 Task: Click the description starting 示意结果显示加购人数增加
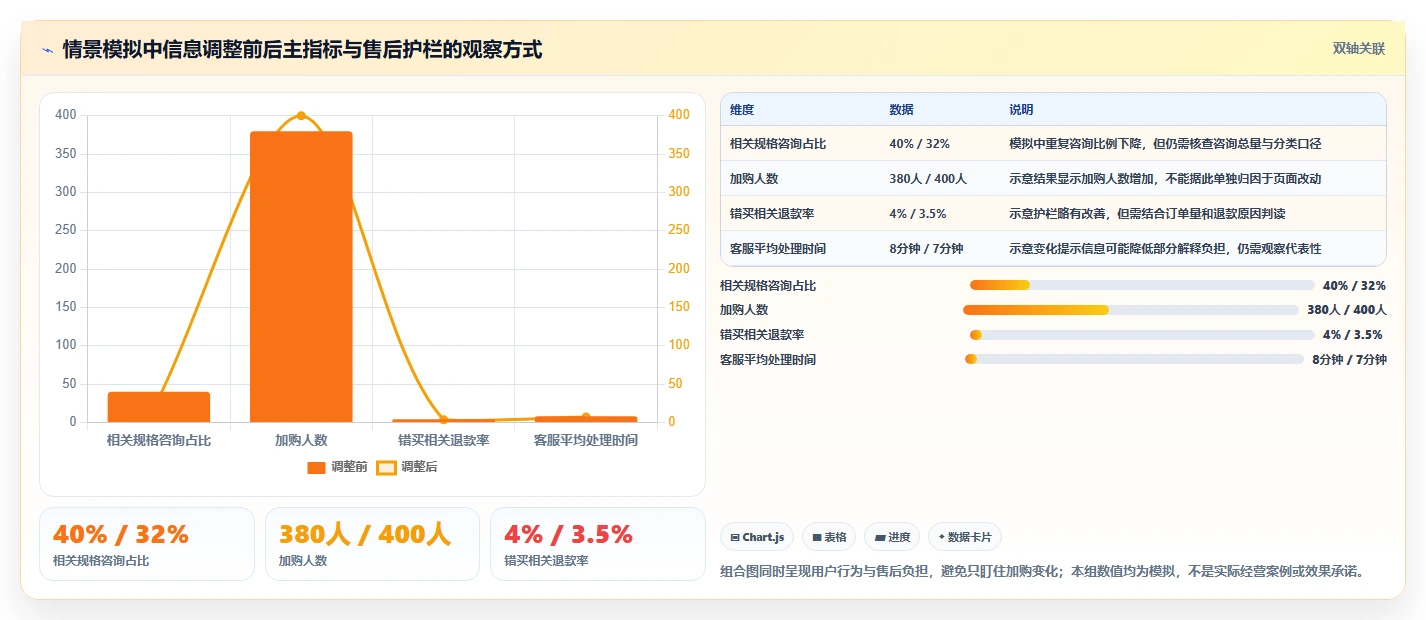click(1165, 179)
